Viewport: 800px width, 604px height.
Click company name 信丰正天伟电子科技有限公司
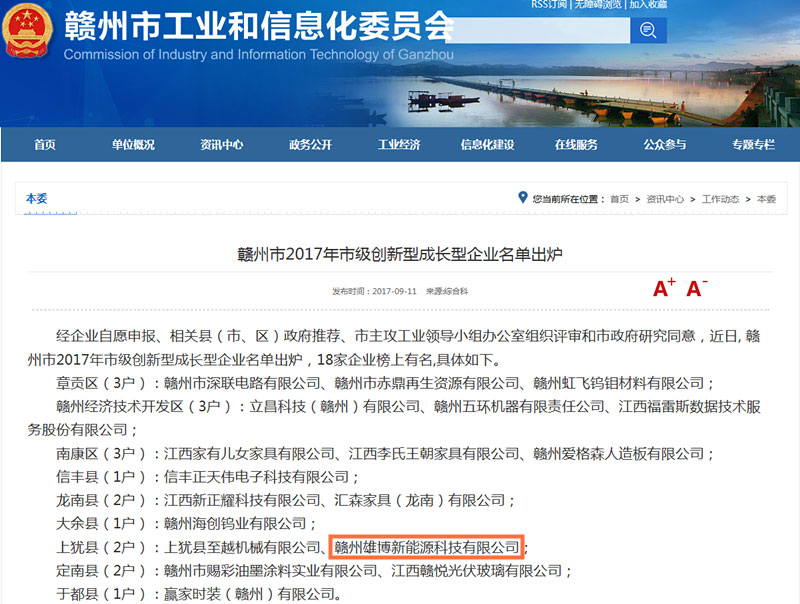[x=256, y=477]
